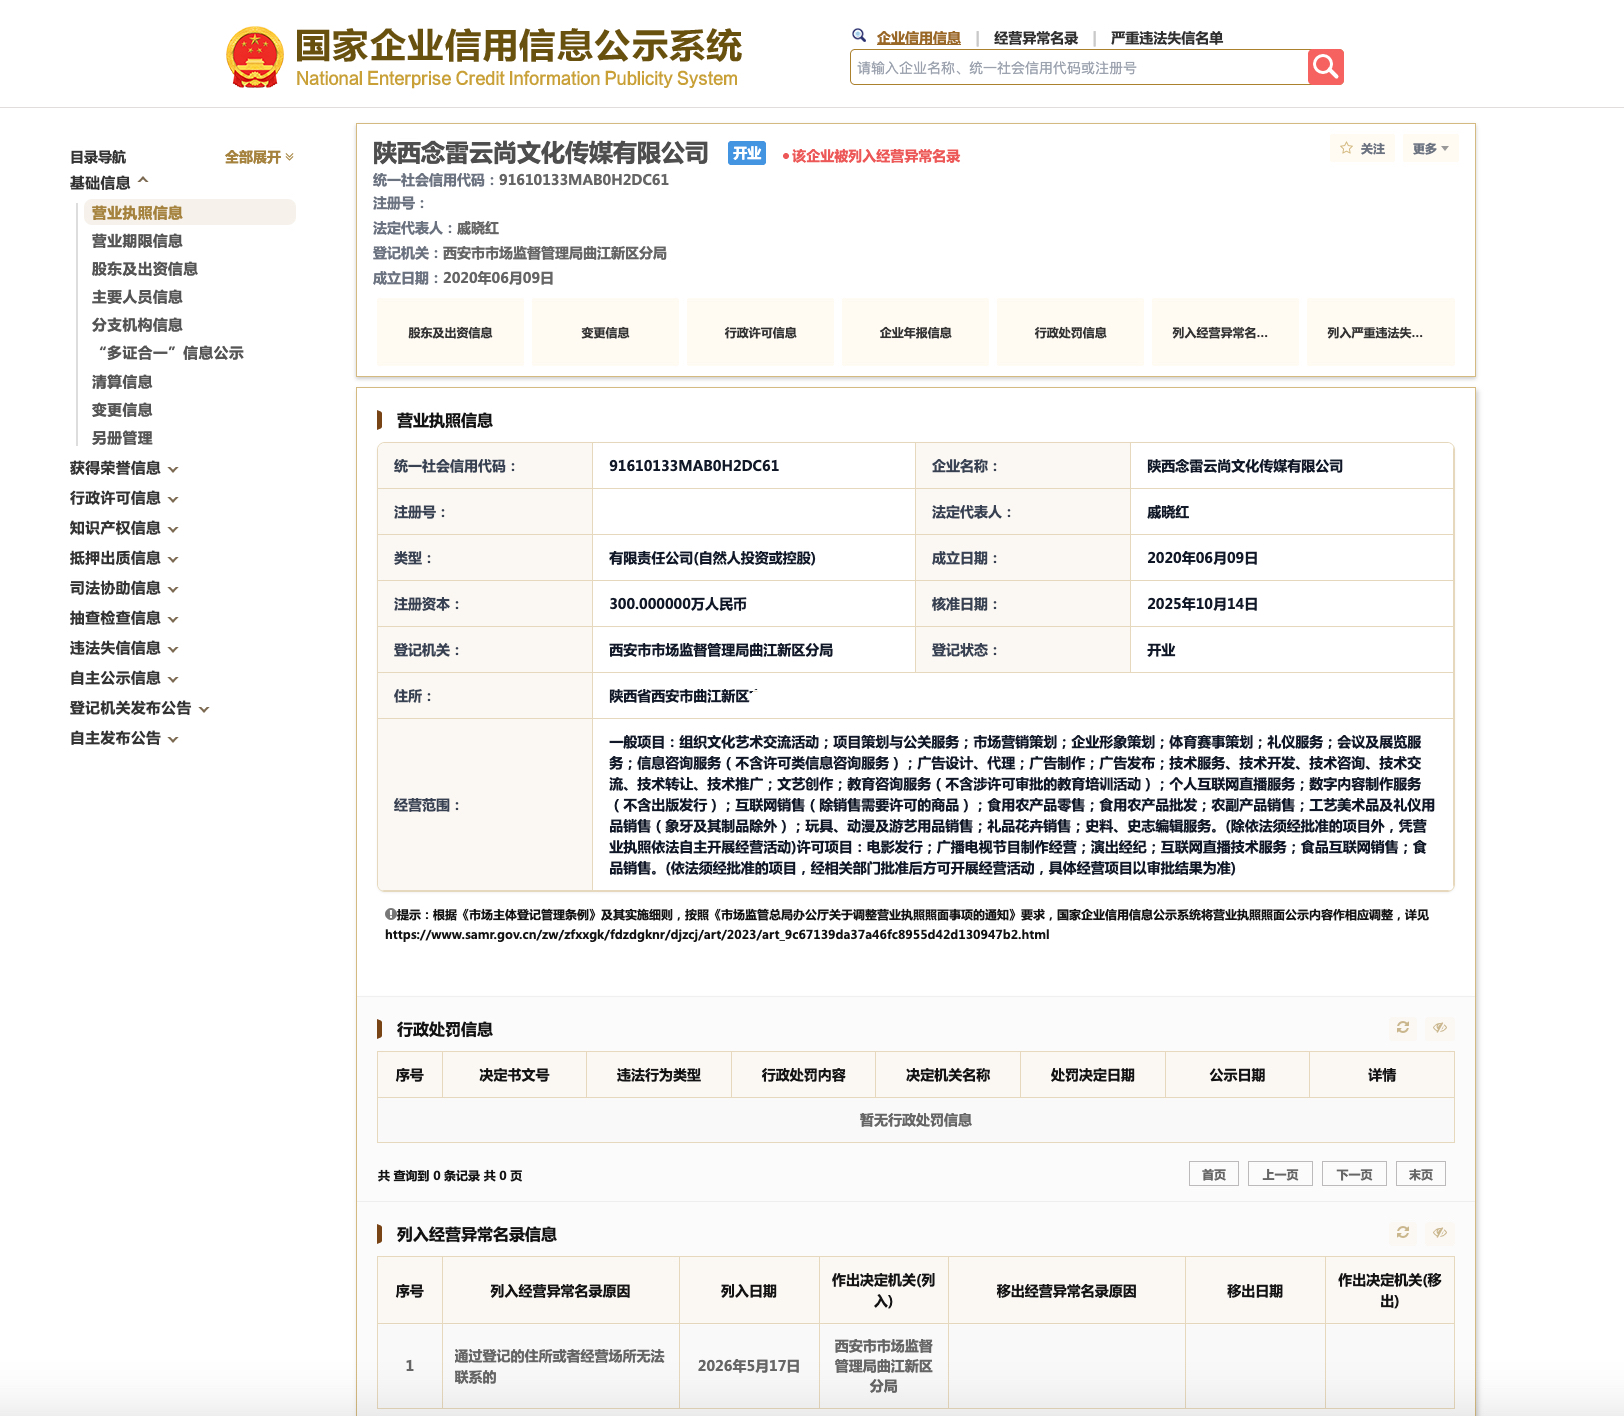This screenshot has height=1416, width=1624.
Task: Go to 首页 in penalty pagination
Action: click(x=1214, y=1174)
